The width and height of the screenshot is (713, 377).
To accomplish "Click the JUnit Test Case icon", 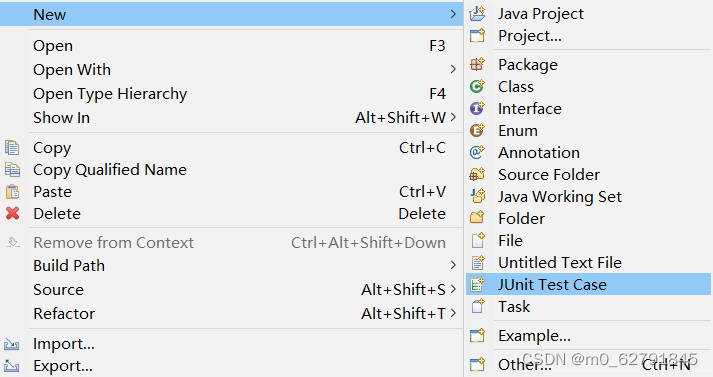I will [477, 284].
